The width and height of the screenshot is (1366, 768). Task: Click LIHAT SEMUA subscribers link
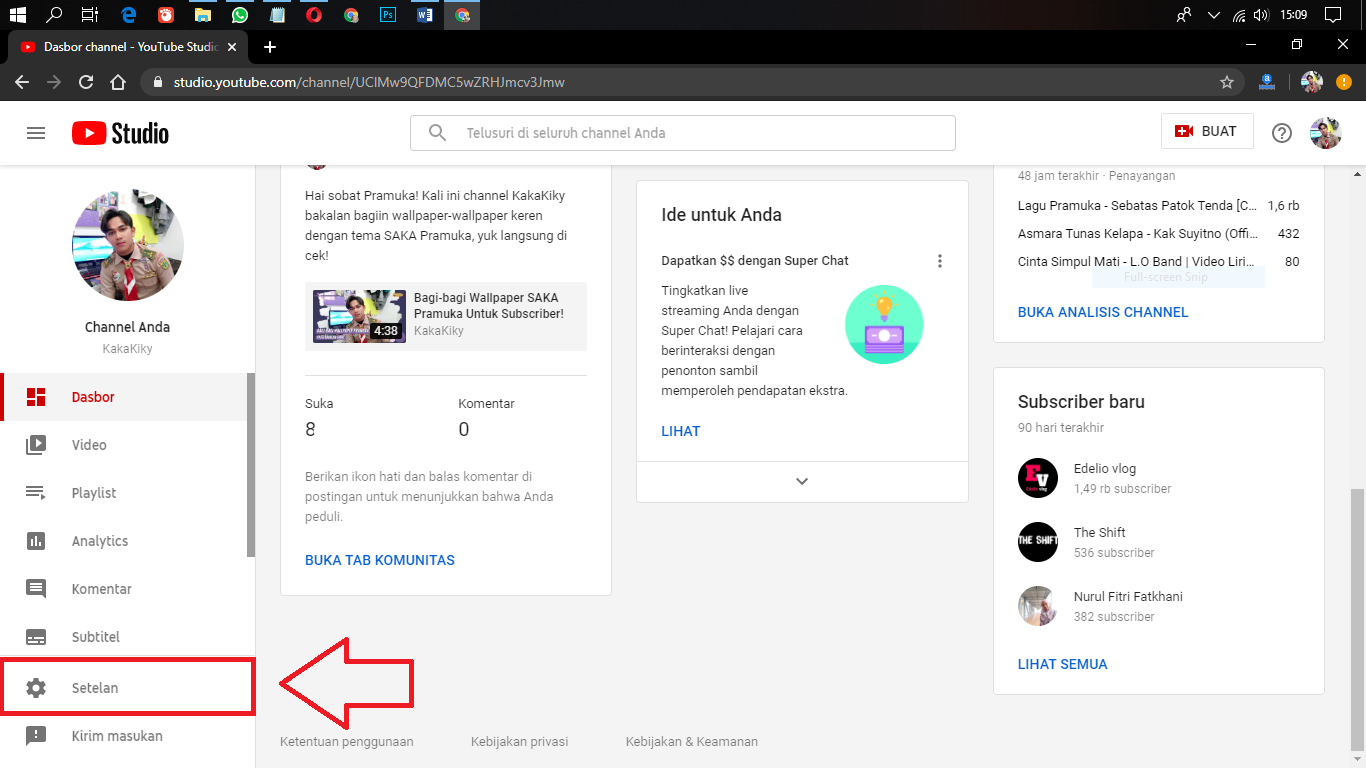pos(1063,664)
